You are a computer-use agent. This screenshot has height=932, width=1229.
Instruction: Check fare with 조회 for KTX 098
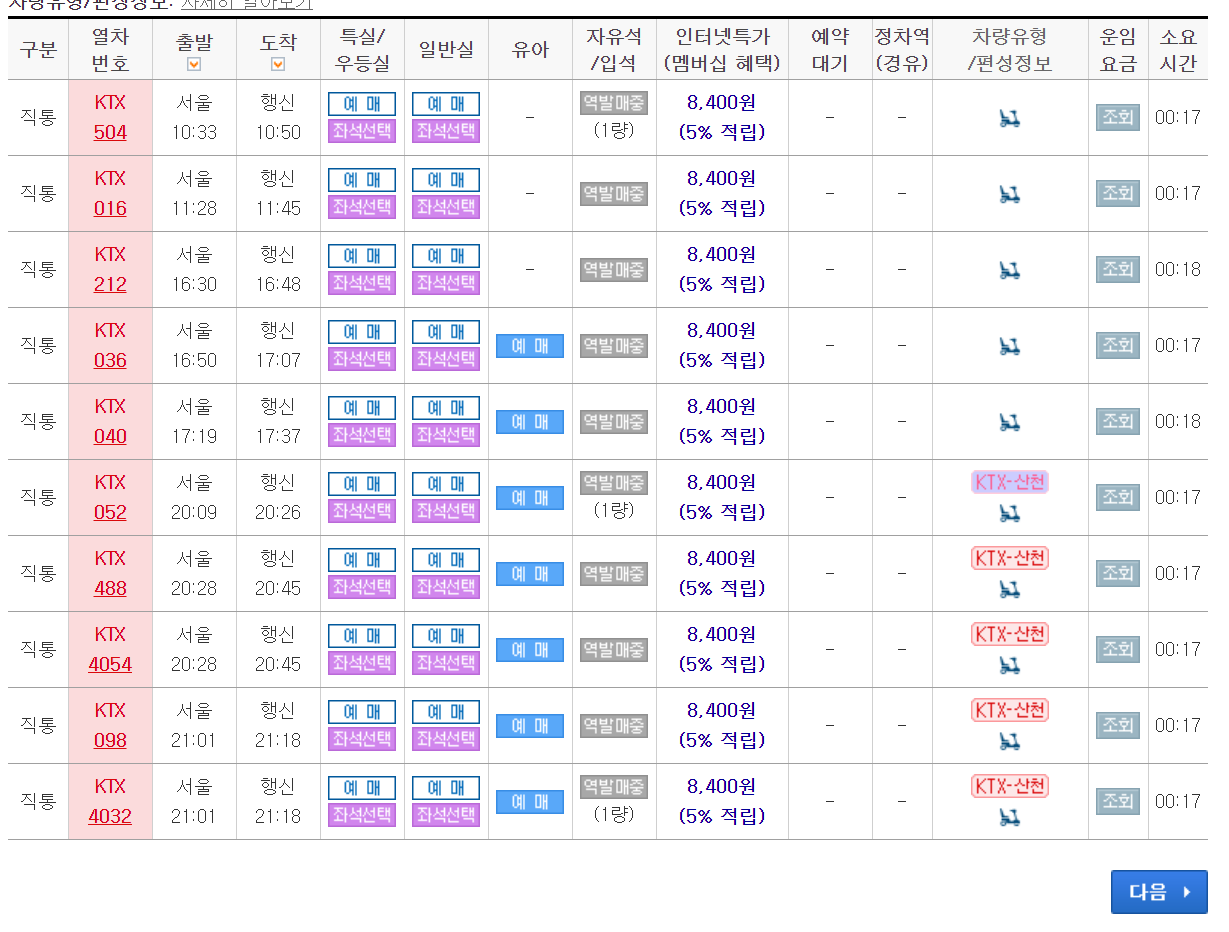(1118, 725)
